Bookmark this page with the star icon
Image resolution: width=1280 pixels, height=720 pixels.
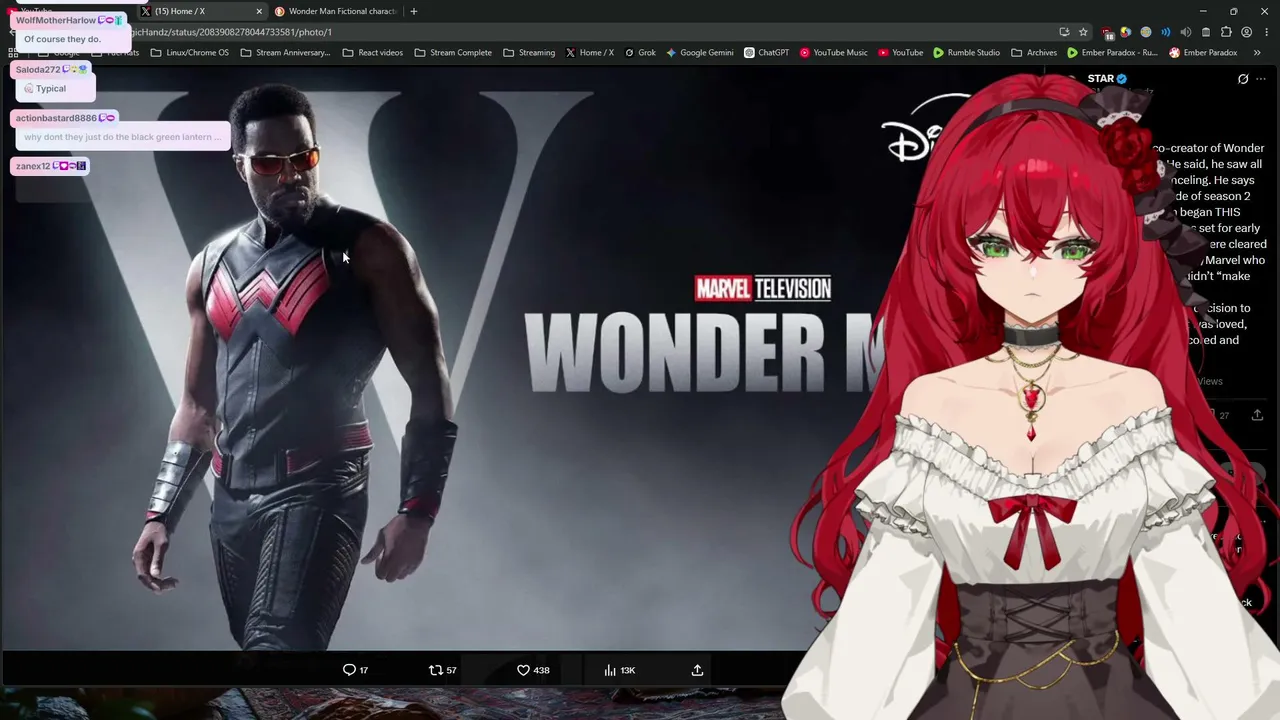(x=1083, y=32)
